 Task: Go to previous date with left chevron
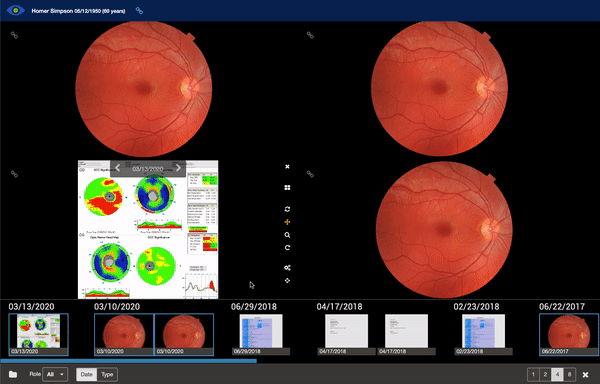point(118,168)
